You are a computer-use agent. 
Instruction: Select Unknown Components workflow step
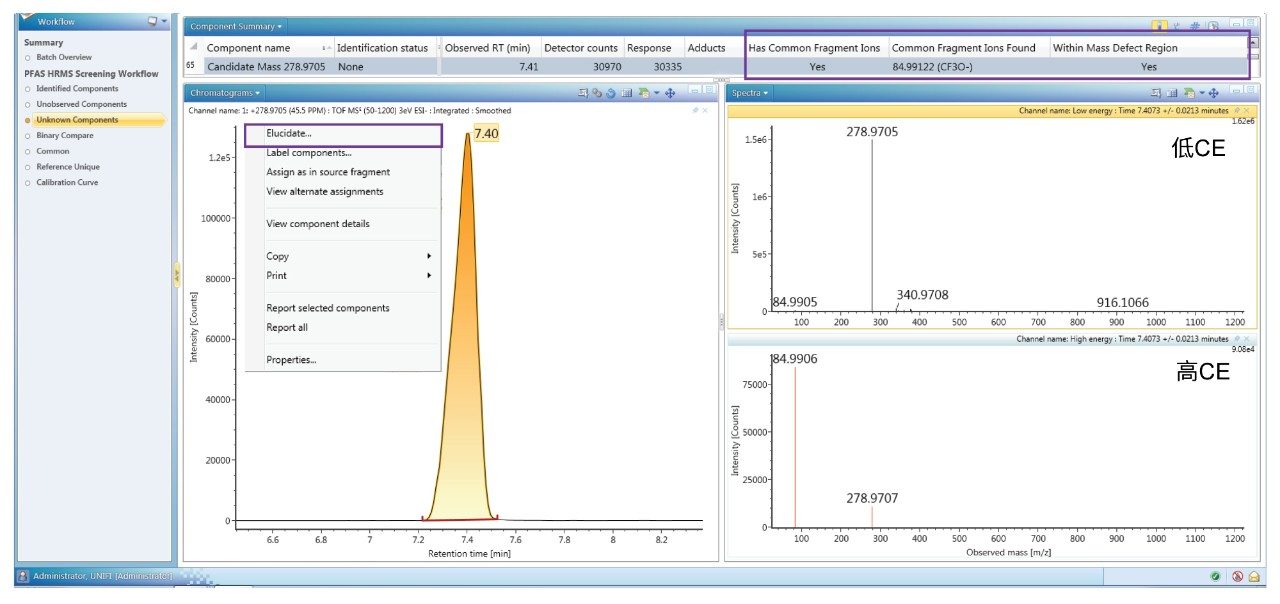(x=77, y=120)
